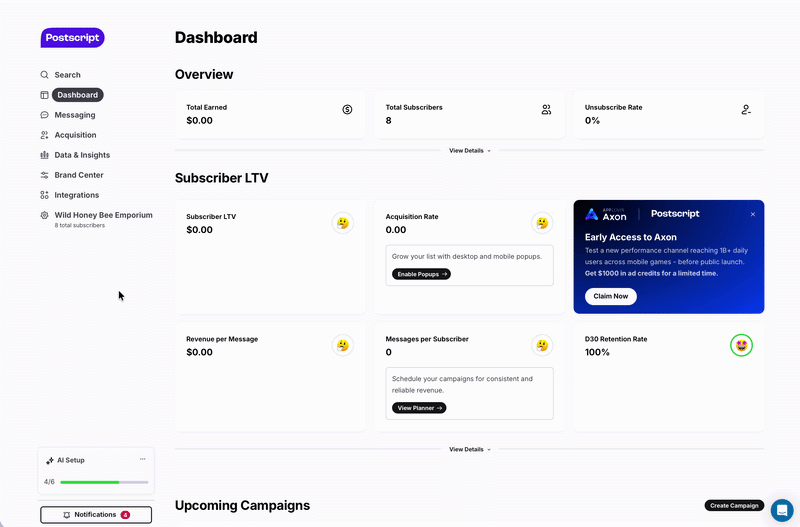Click Claim Now in Axon banner
The image size is (800, 527).
[611, 296]
